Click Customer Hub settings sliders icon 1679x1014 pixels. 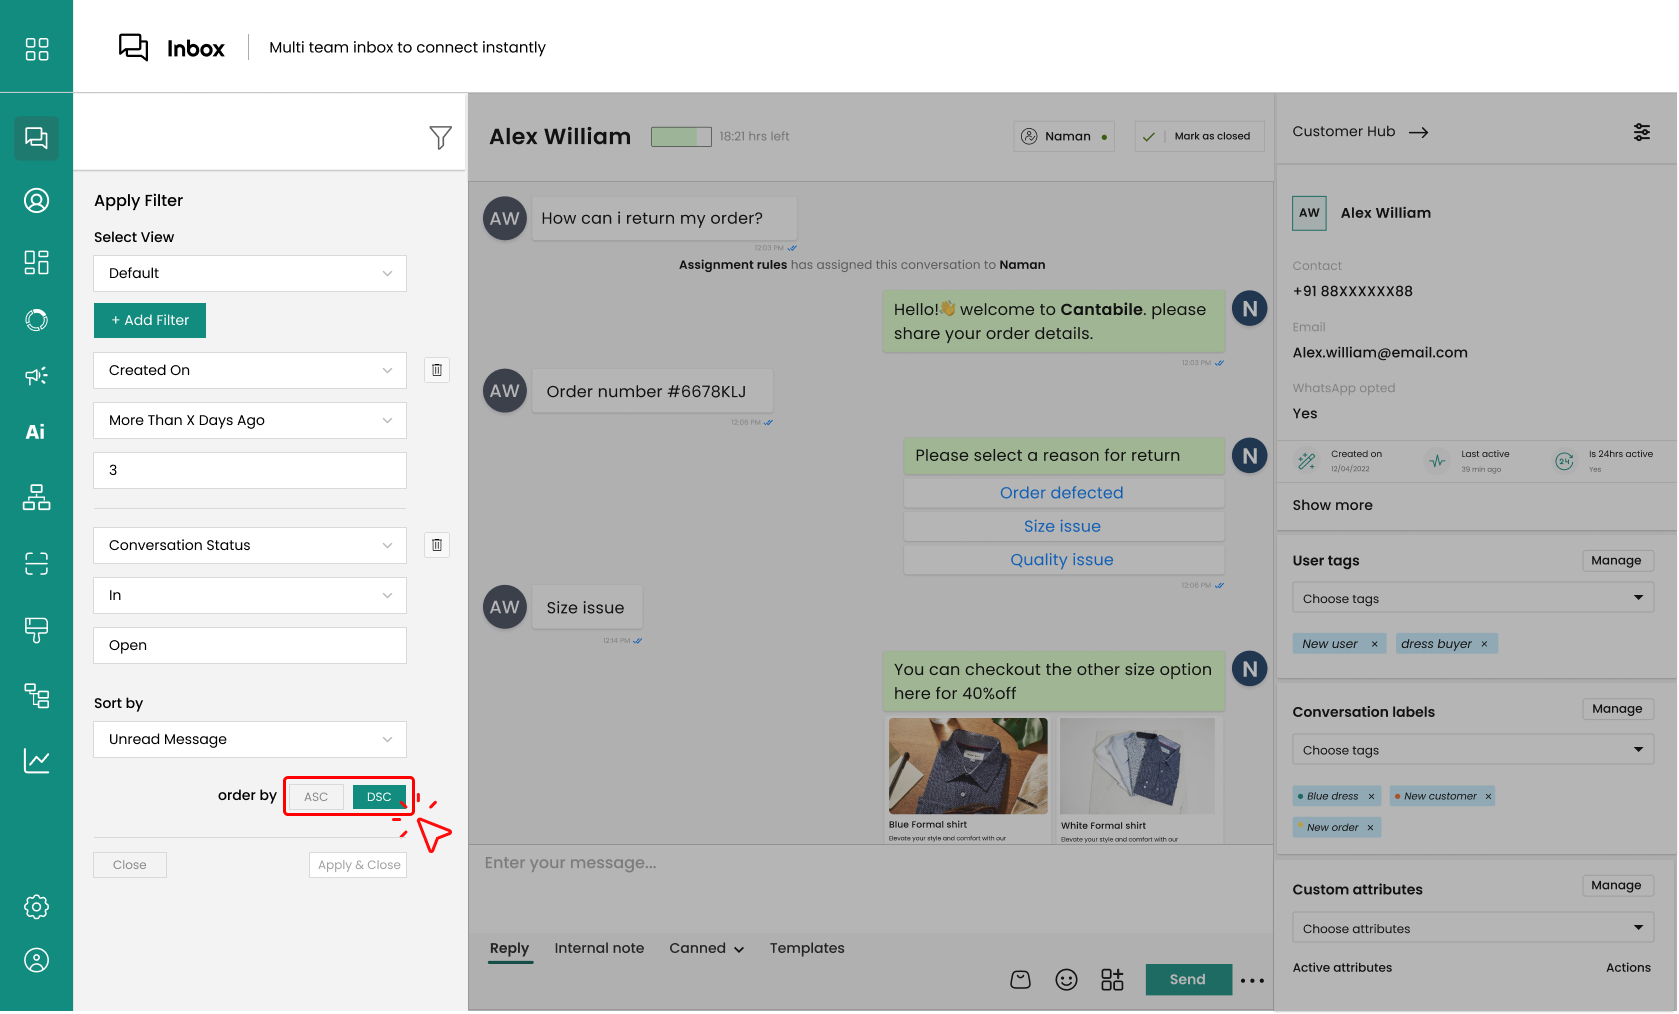[x=1641, y=132]
